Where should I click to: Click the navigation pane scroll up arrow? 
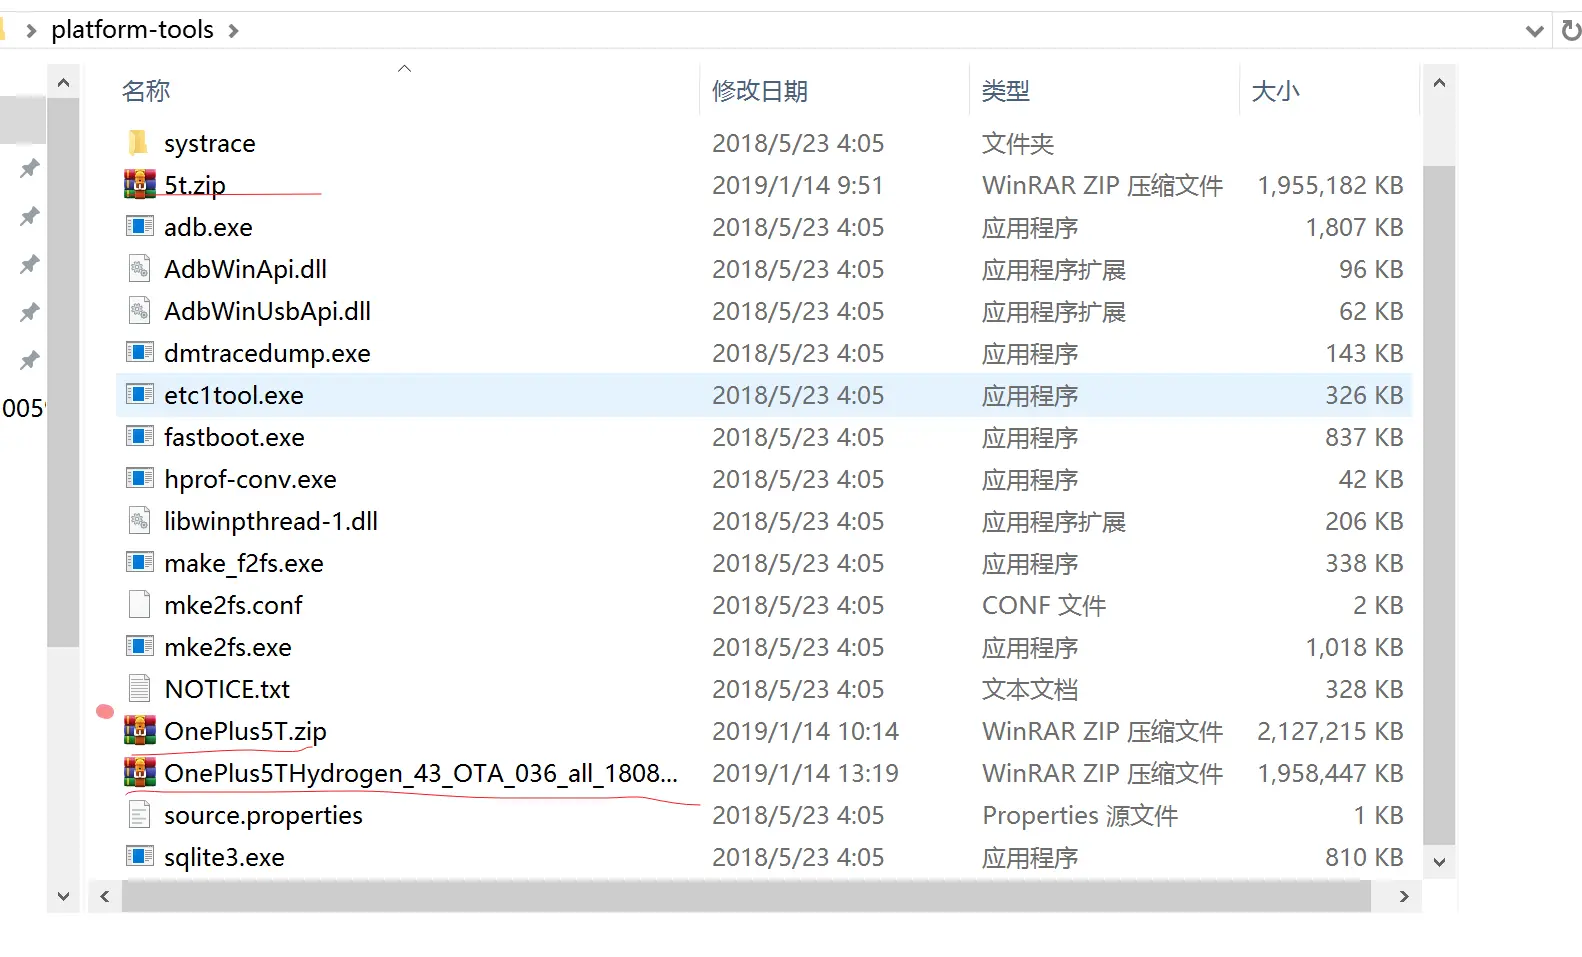coord(63,83)
